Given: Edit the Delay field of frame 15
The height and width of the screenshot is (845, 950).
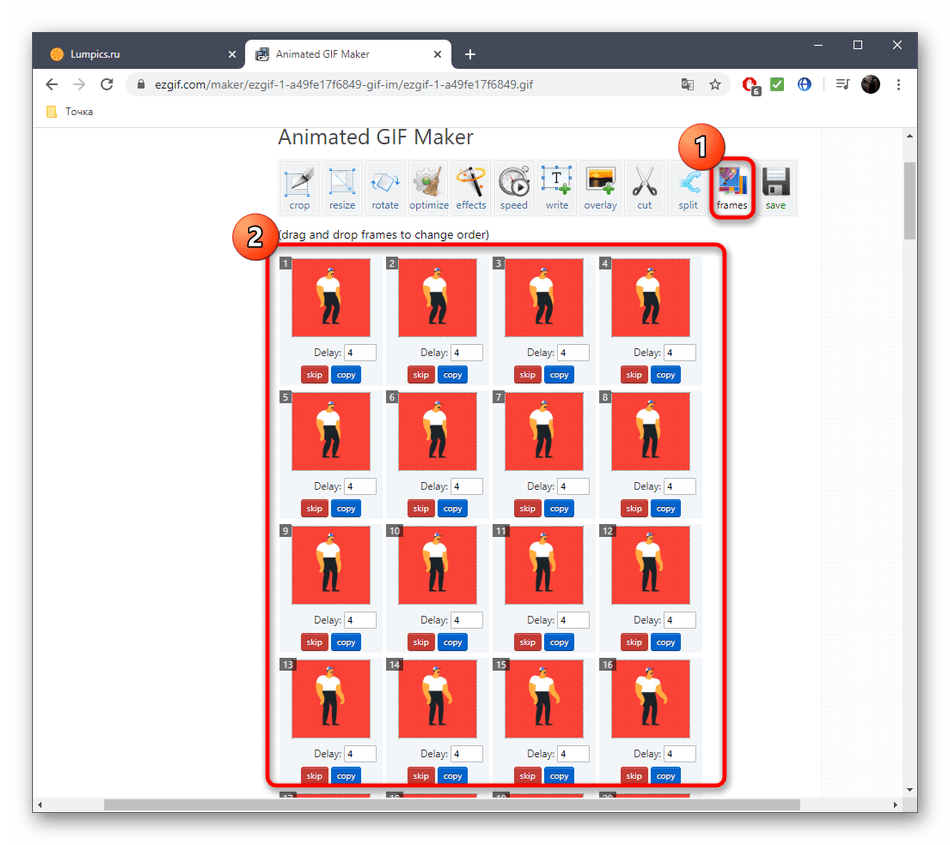Looking at the screenshot, I should pyautogui.click(x=573, y=754).
